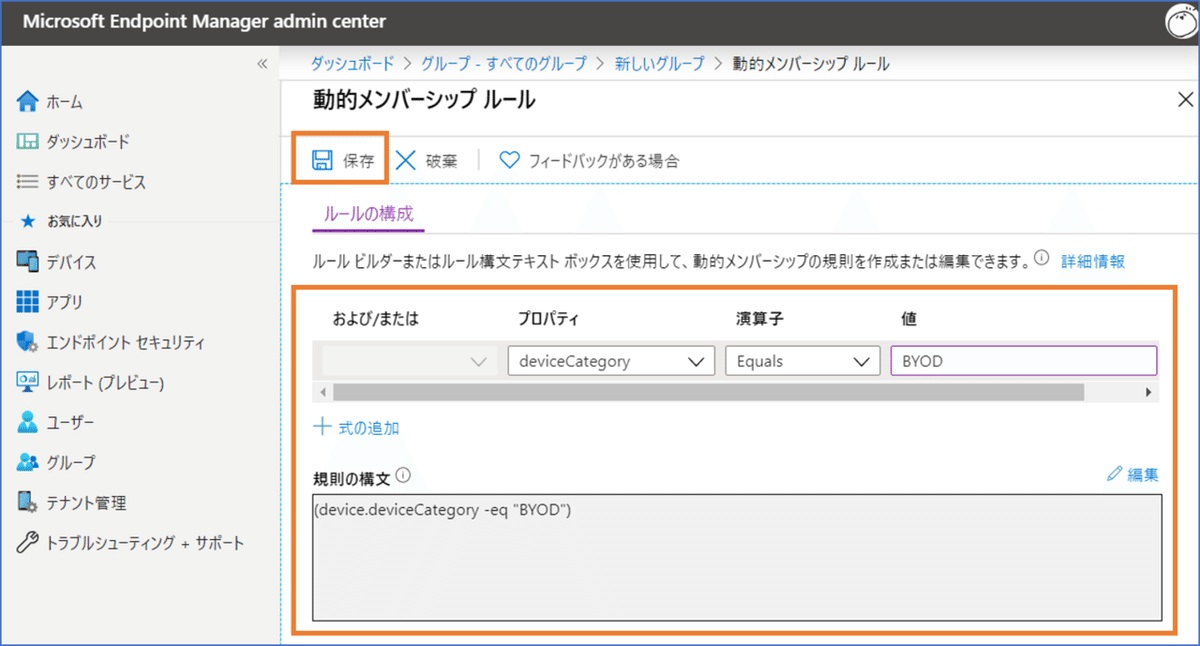Go to ホーム in the navigation

[64, 102]
